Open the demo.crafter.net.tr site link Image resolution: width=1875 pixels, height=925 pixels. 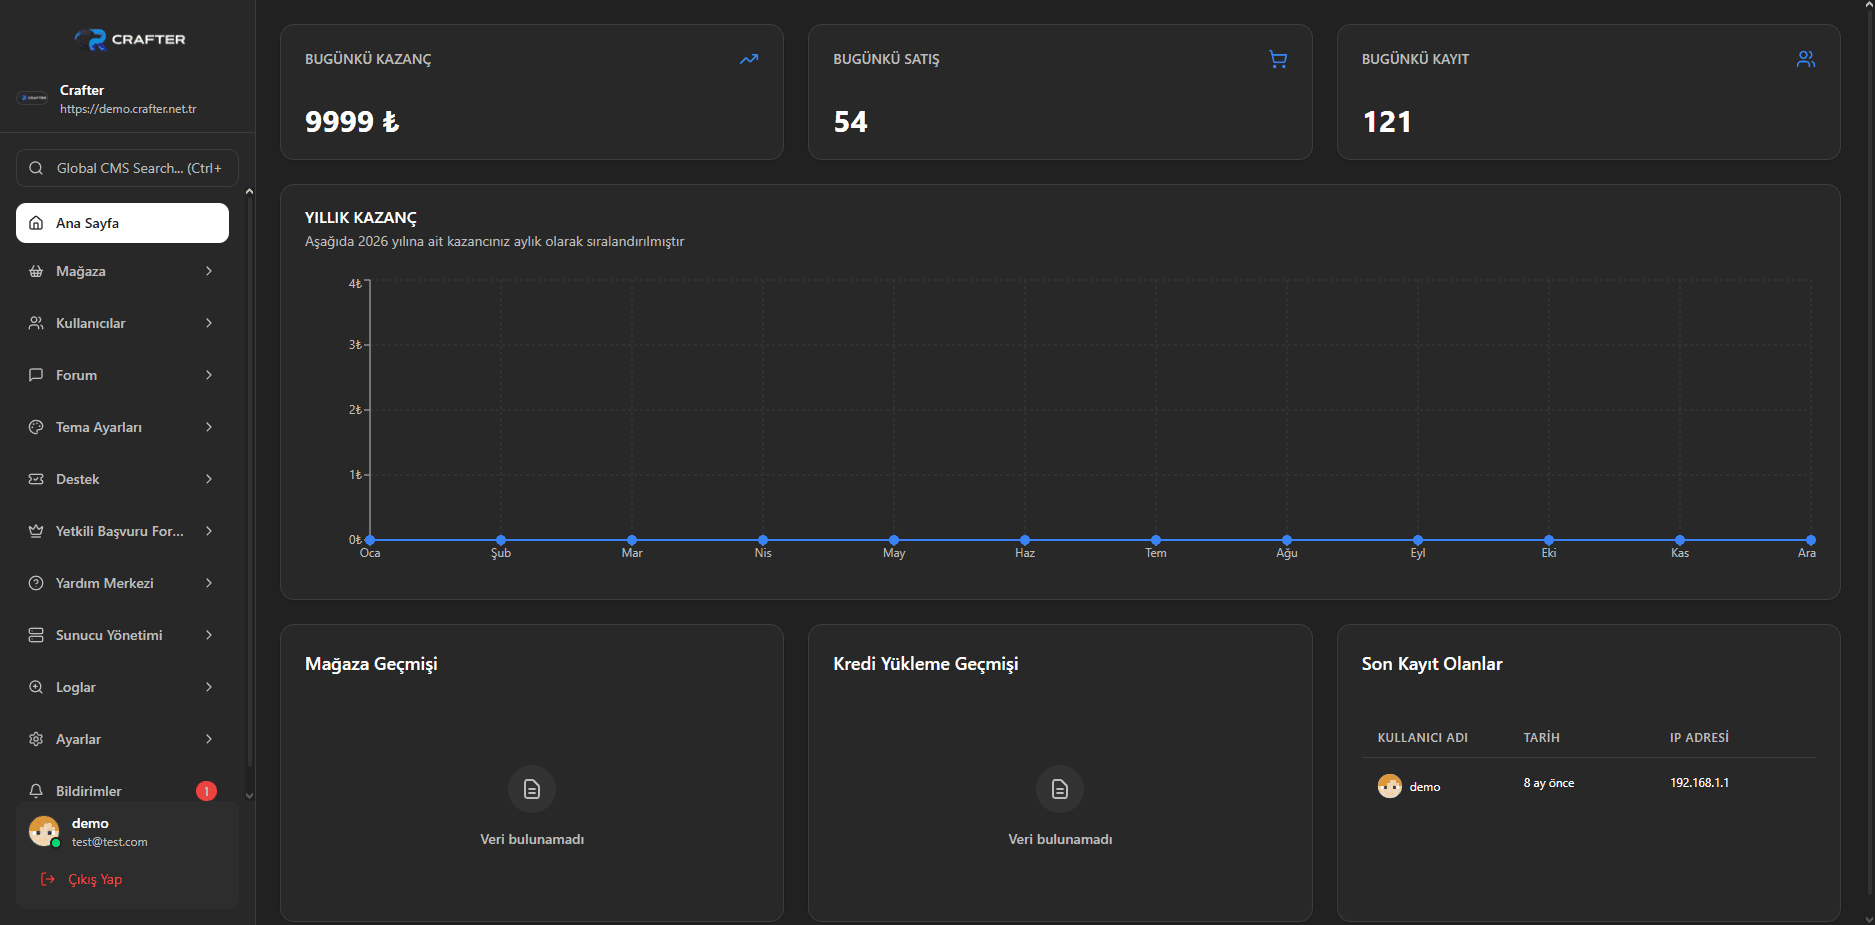pos(128,109)
